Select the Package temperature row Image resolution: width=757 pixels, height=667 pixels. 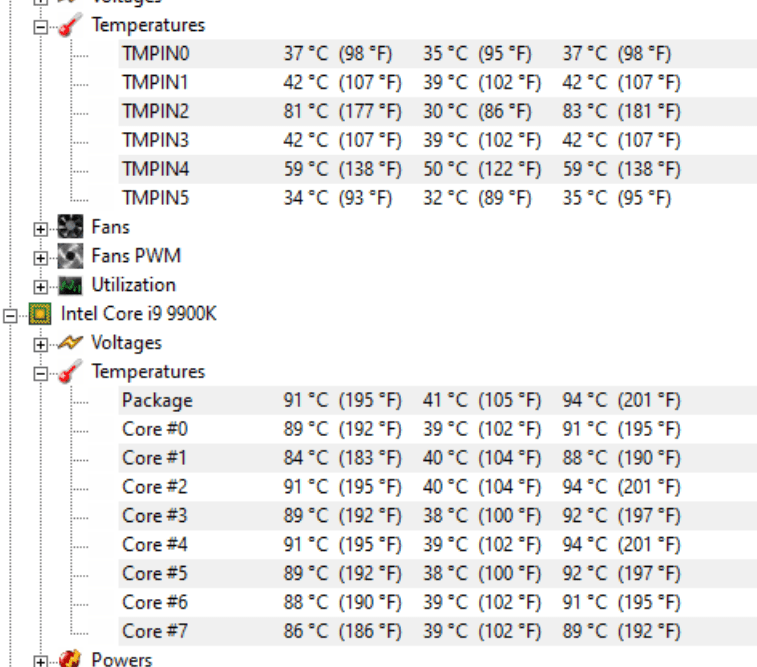pyautogui.click(x=437, y=400)
